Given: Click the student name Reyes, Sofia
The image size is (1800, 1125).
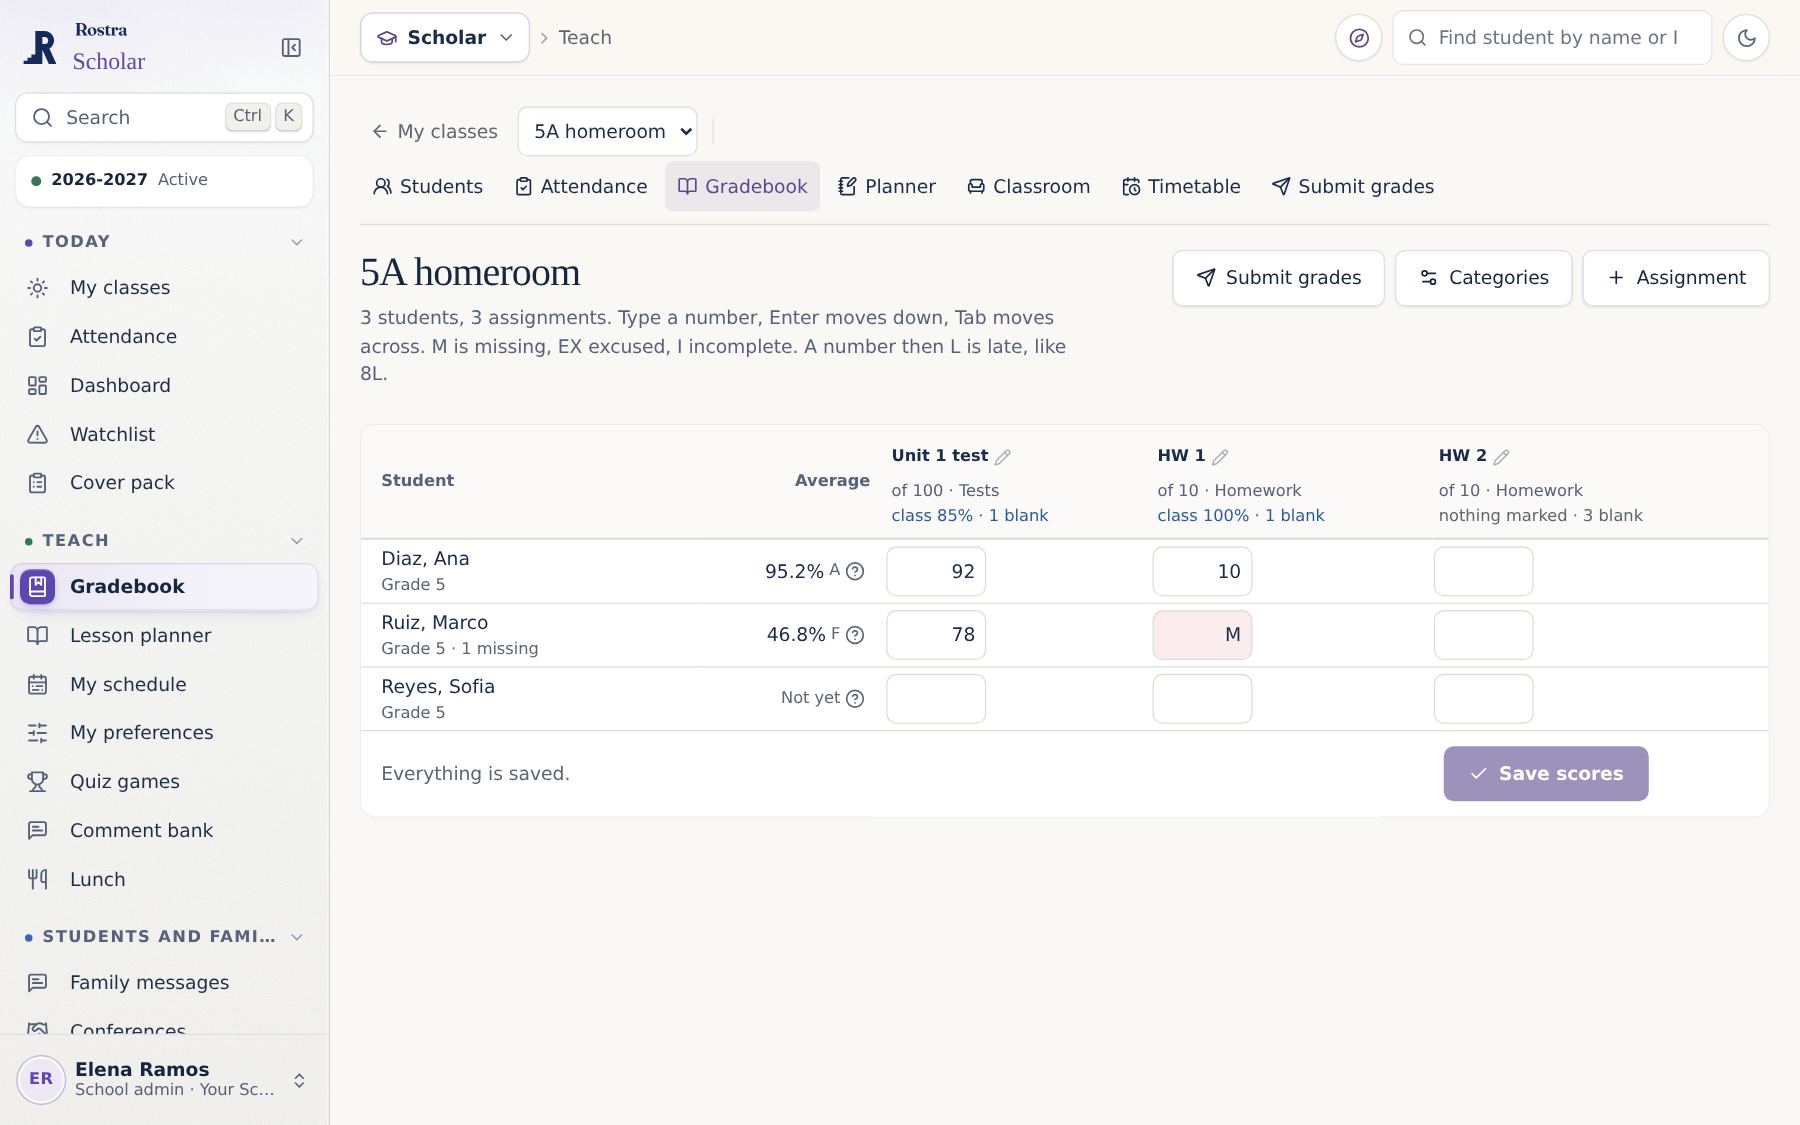Looking at the screenshot, I should [438, 687].
